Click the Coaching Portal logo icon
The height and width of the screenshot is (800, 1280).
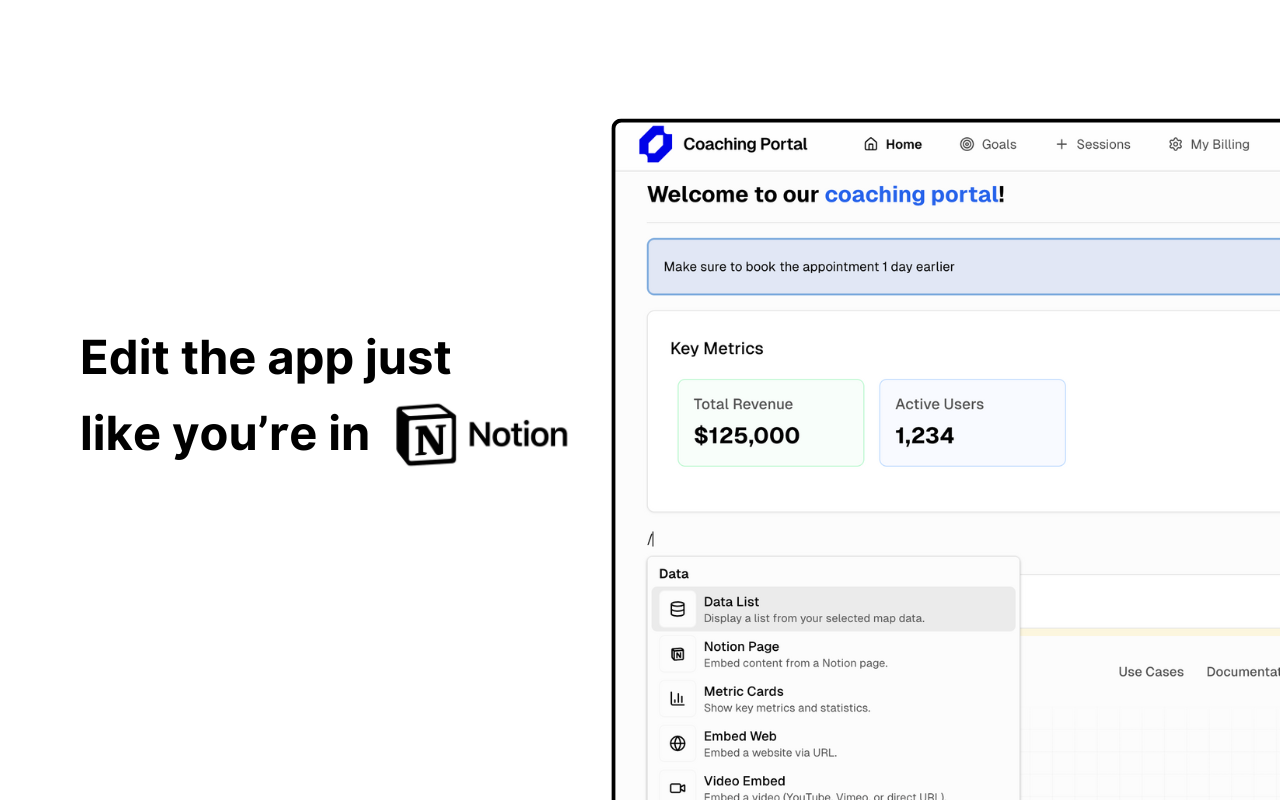coord(655,144)
